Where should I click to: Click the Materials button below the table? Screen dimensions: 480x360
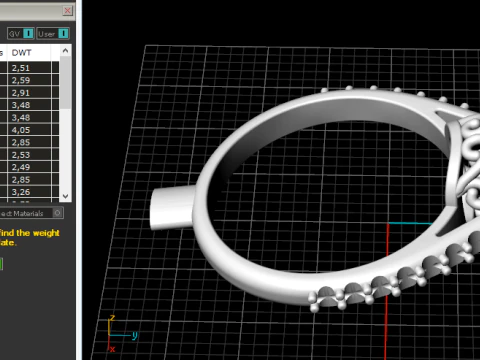[31, 213]
